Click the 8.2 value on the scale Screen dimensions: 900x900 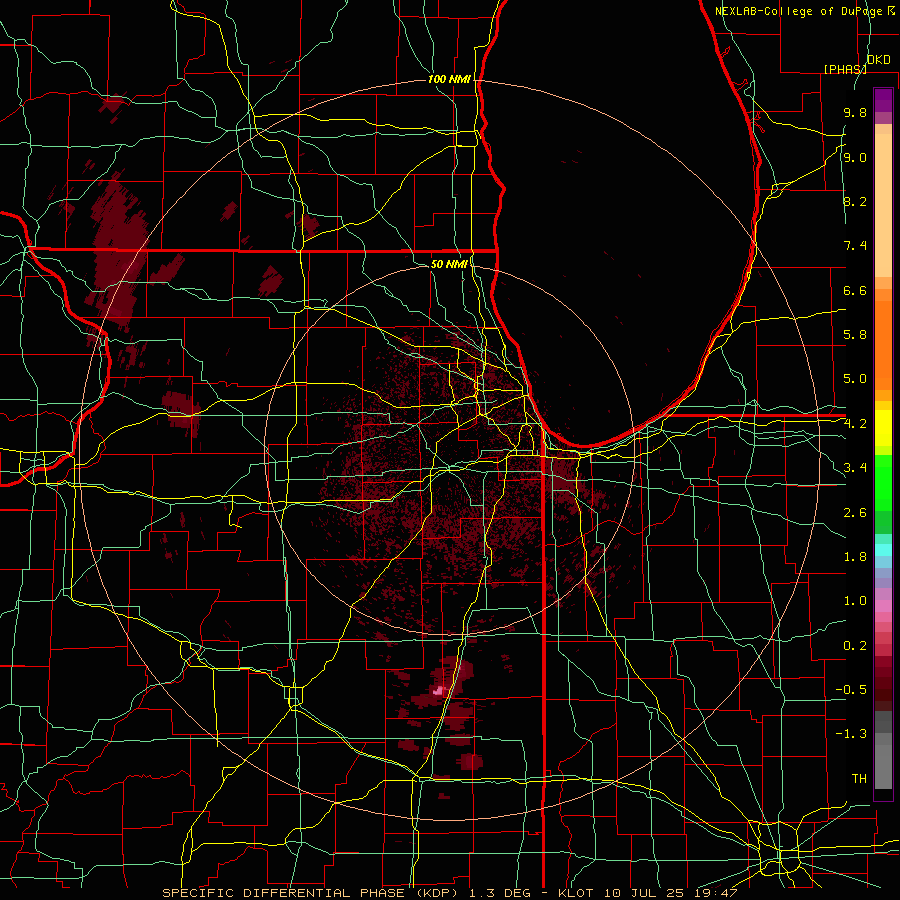(855, 201)
